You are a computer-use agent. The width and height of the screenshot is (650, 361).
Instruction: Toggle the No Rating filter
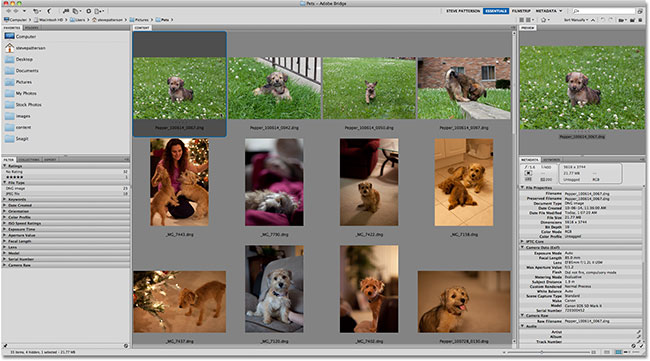[66, 171]
